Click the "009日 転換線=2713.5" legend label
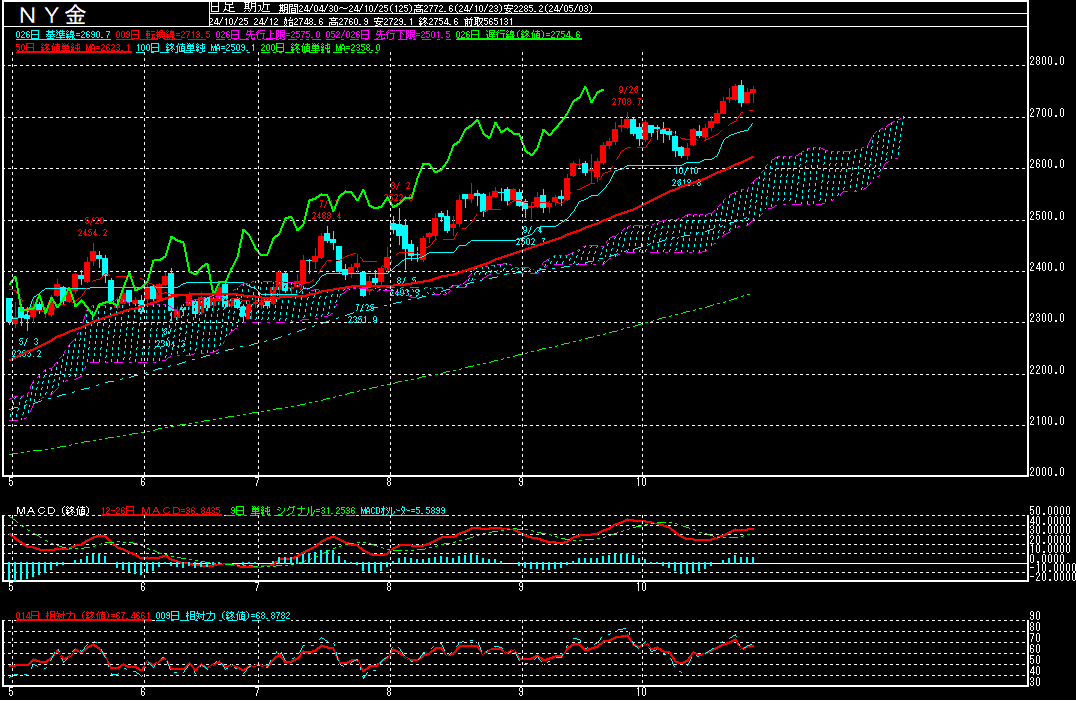Viewport: 1076px width, 706px height. (x=163, y=35)
